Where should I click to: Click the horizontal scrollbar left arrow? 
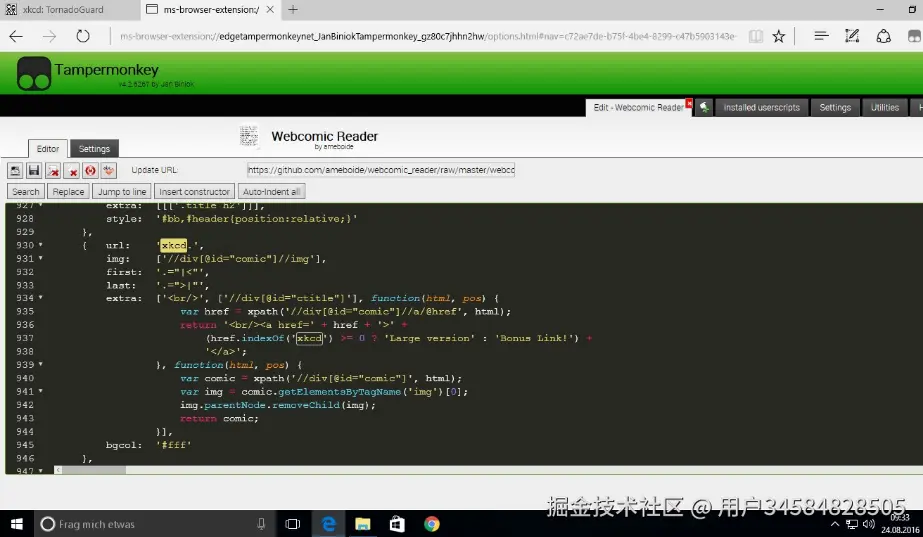(58, 470)
